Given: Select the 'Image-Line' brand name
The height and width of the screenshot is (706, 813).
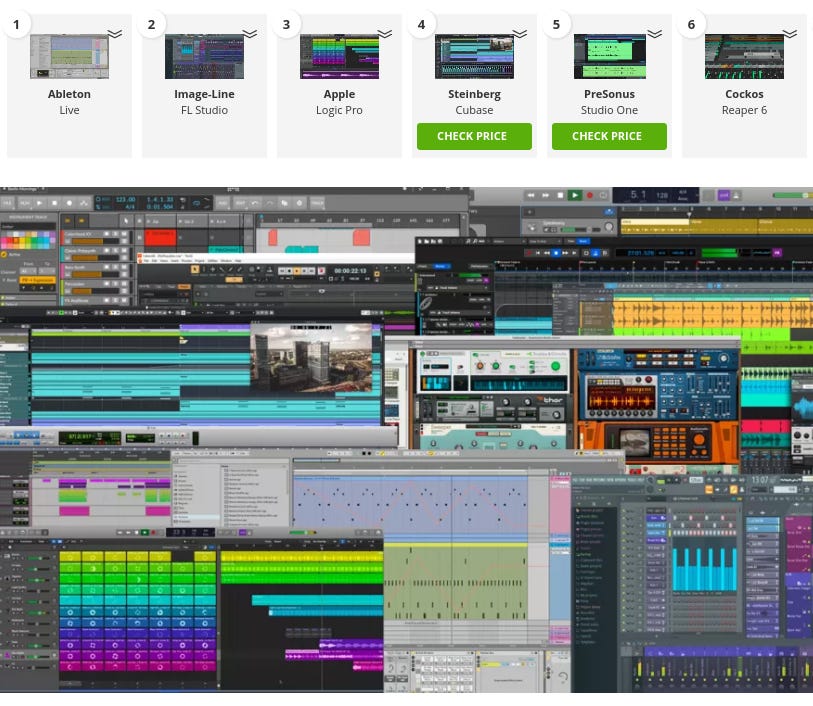Looking at the screenshot, I should (204, 94).
